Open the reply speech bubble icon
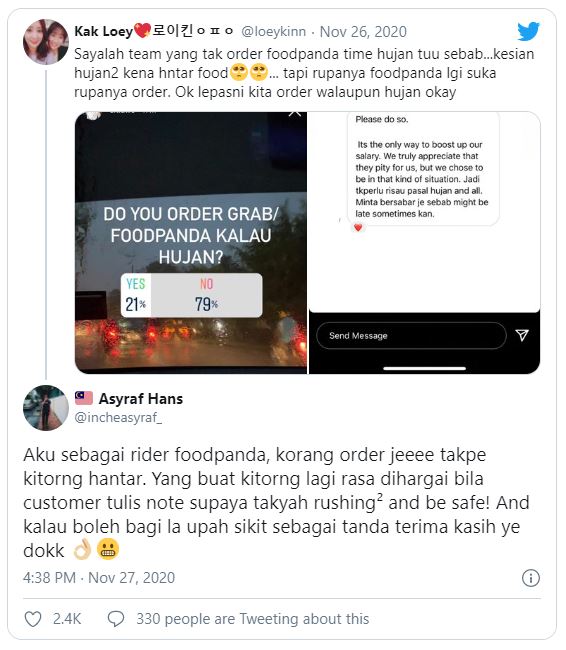This screenshot has height=650, width=566. tap(116, 619)
